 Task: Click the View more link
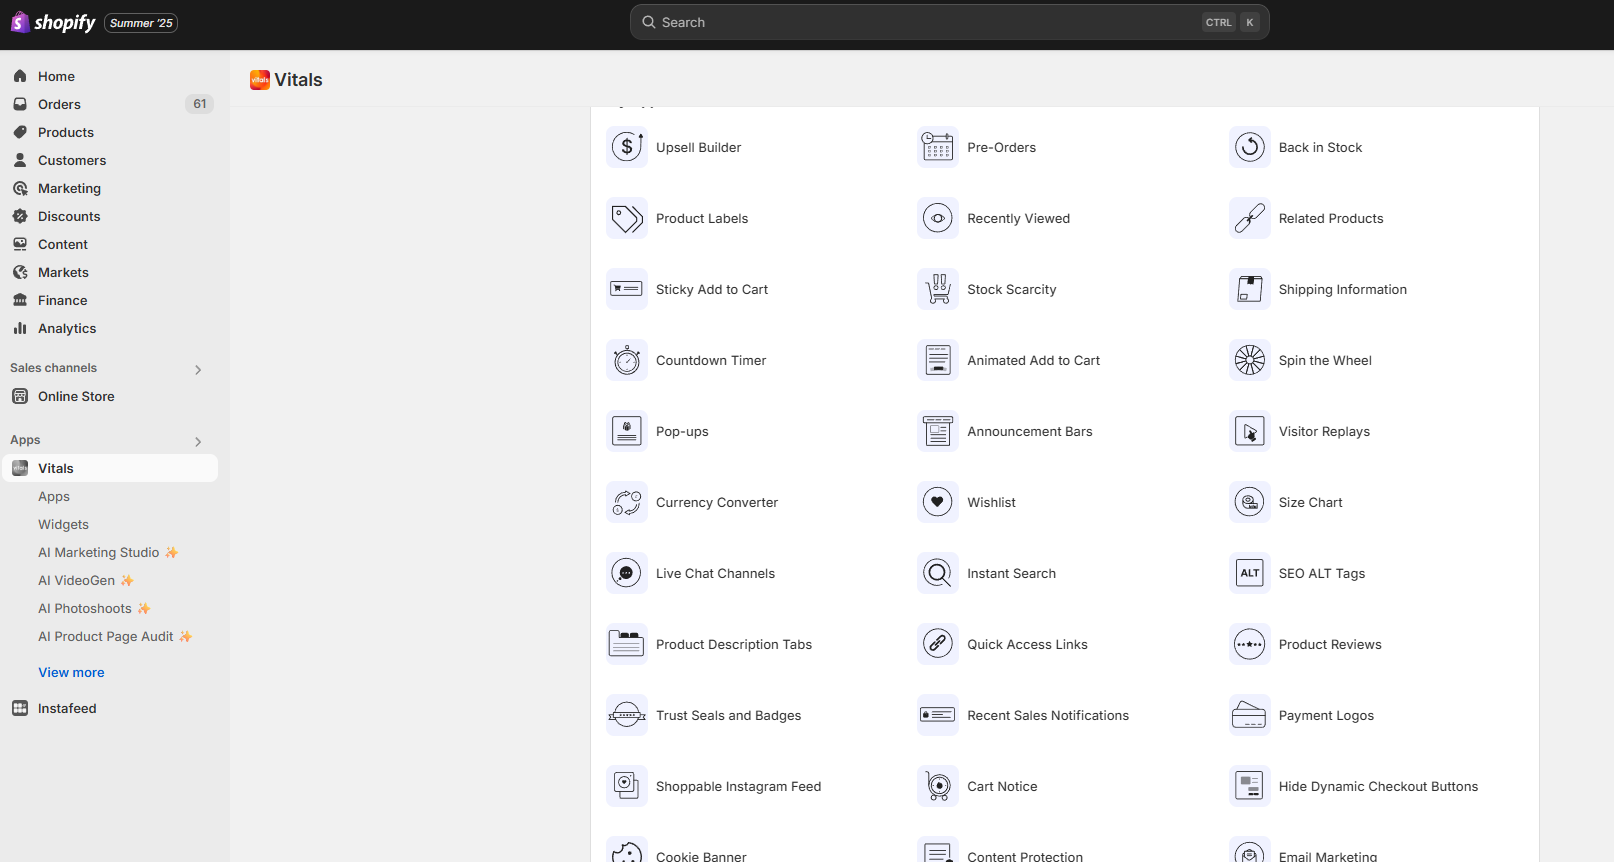click(x=71, y=672)
